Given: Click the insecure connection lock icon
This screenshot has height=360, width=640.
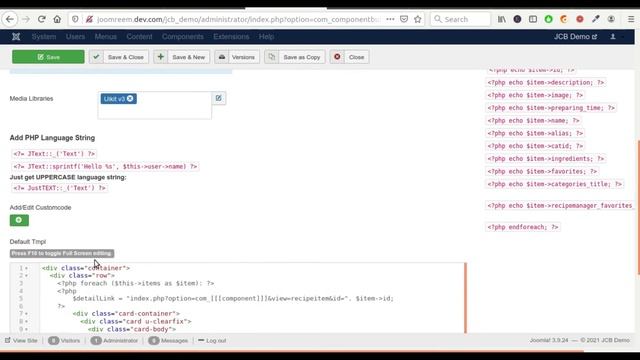Looking at the screenshot, I should [89, 19].
